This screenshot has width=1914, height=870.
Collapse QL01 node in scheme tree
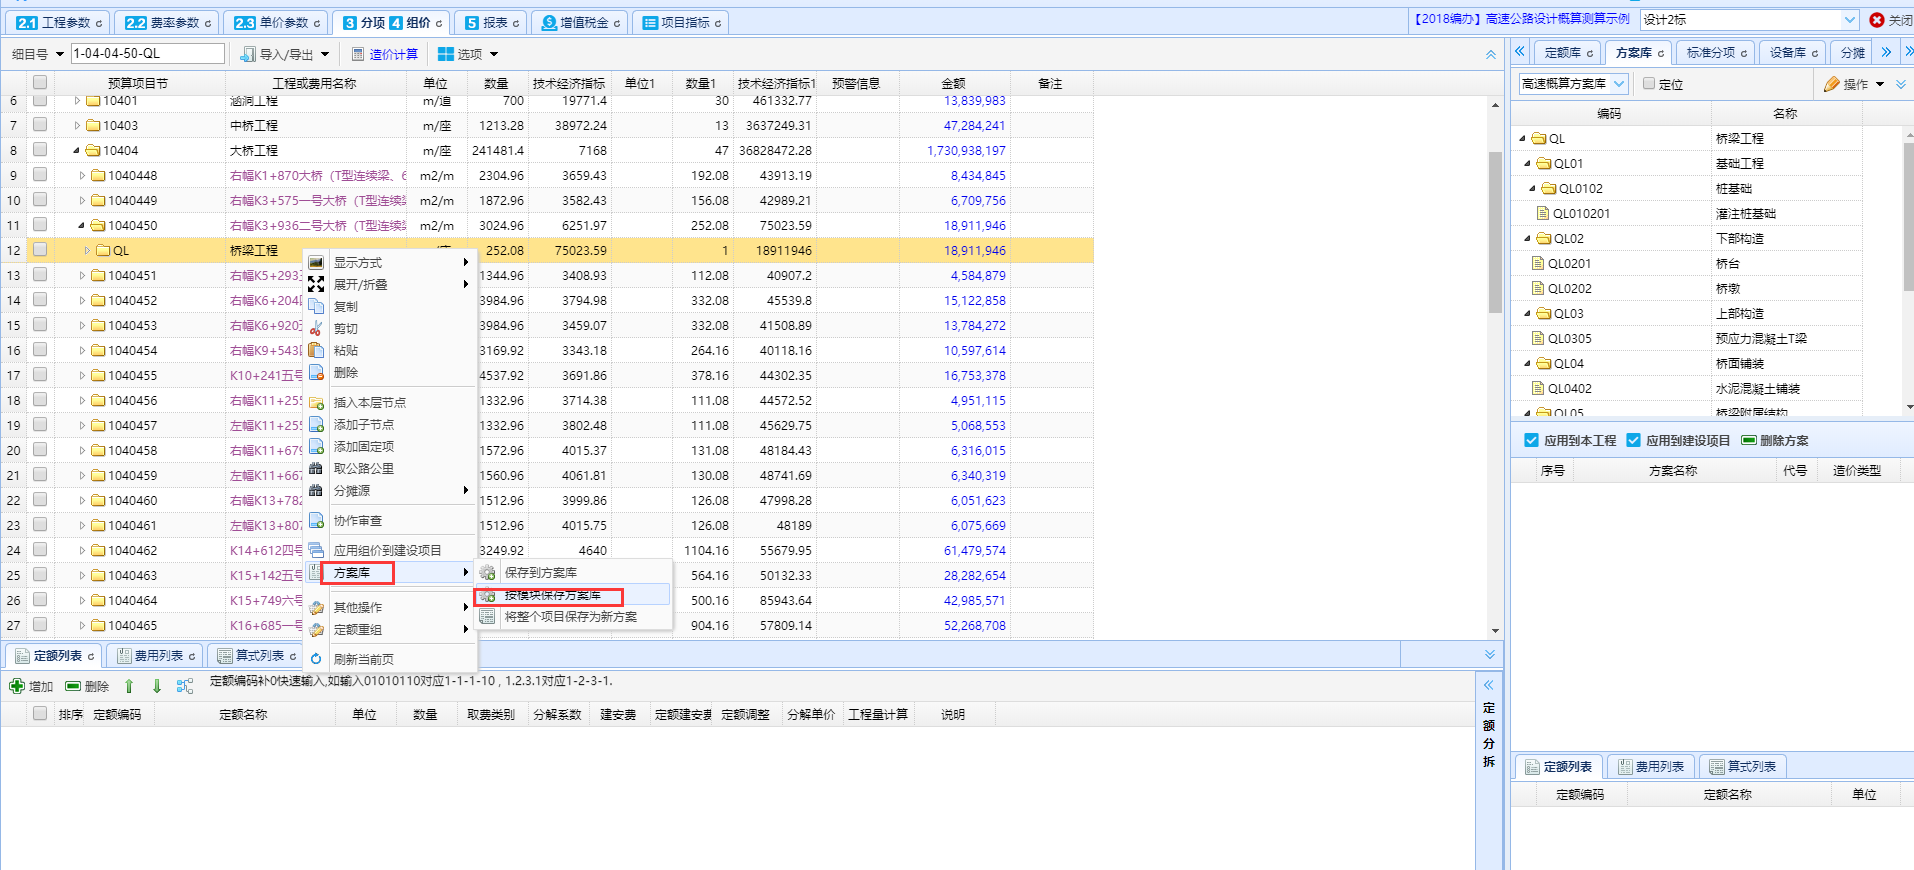1527,163
